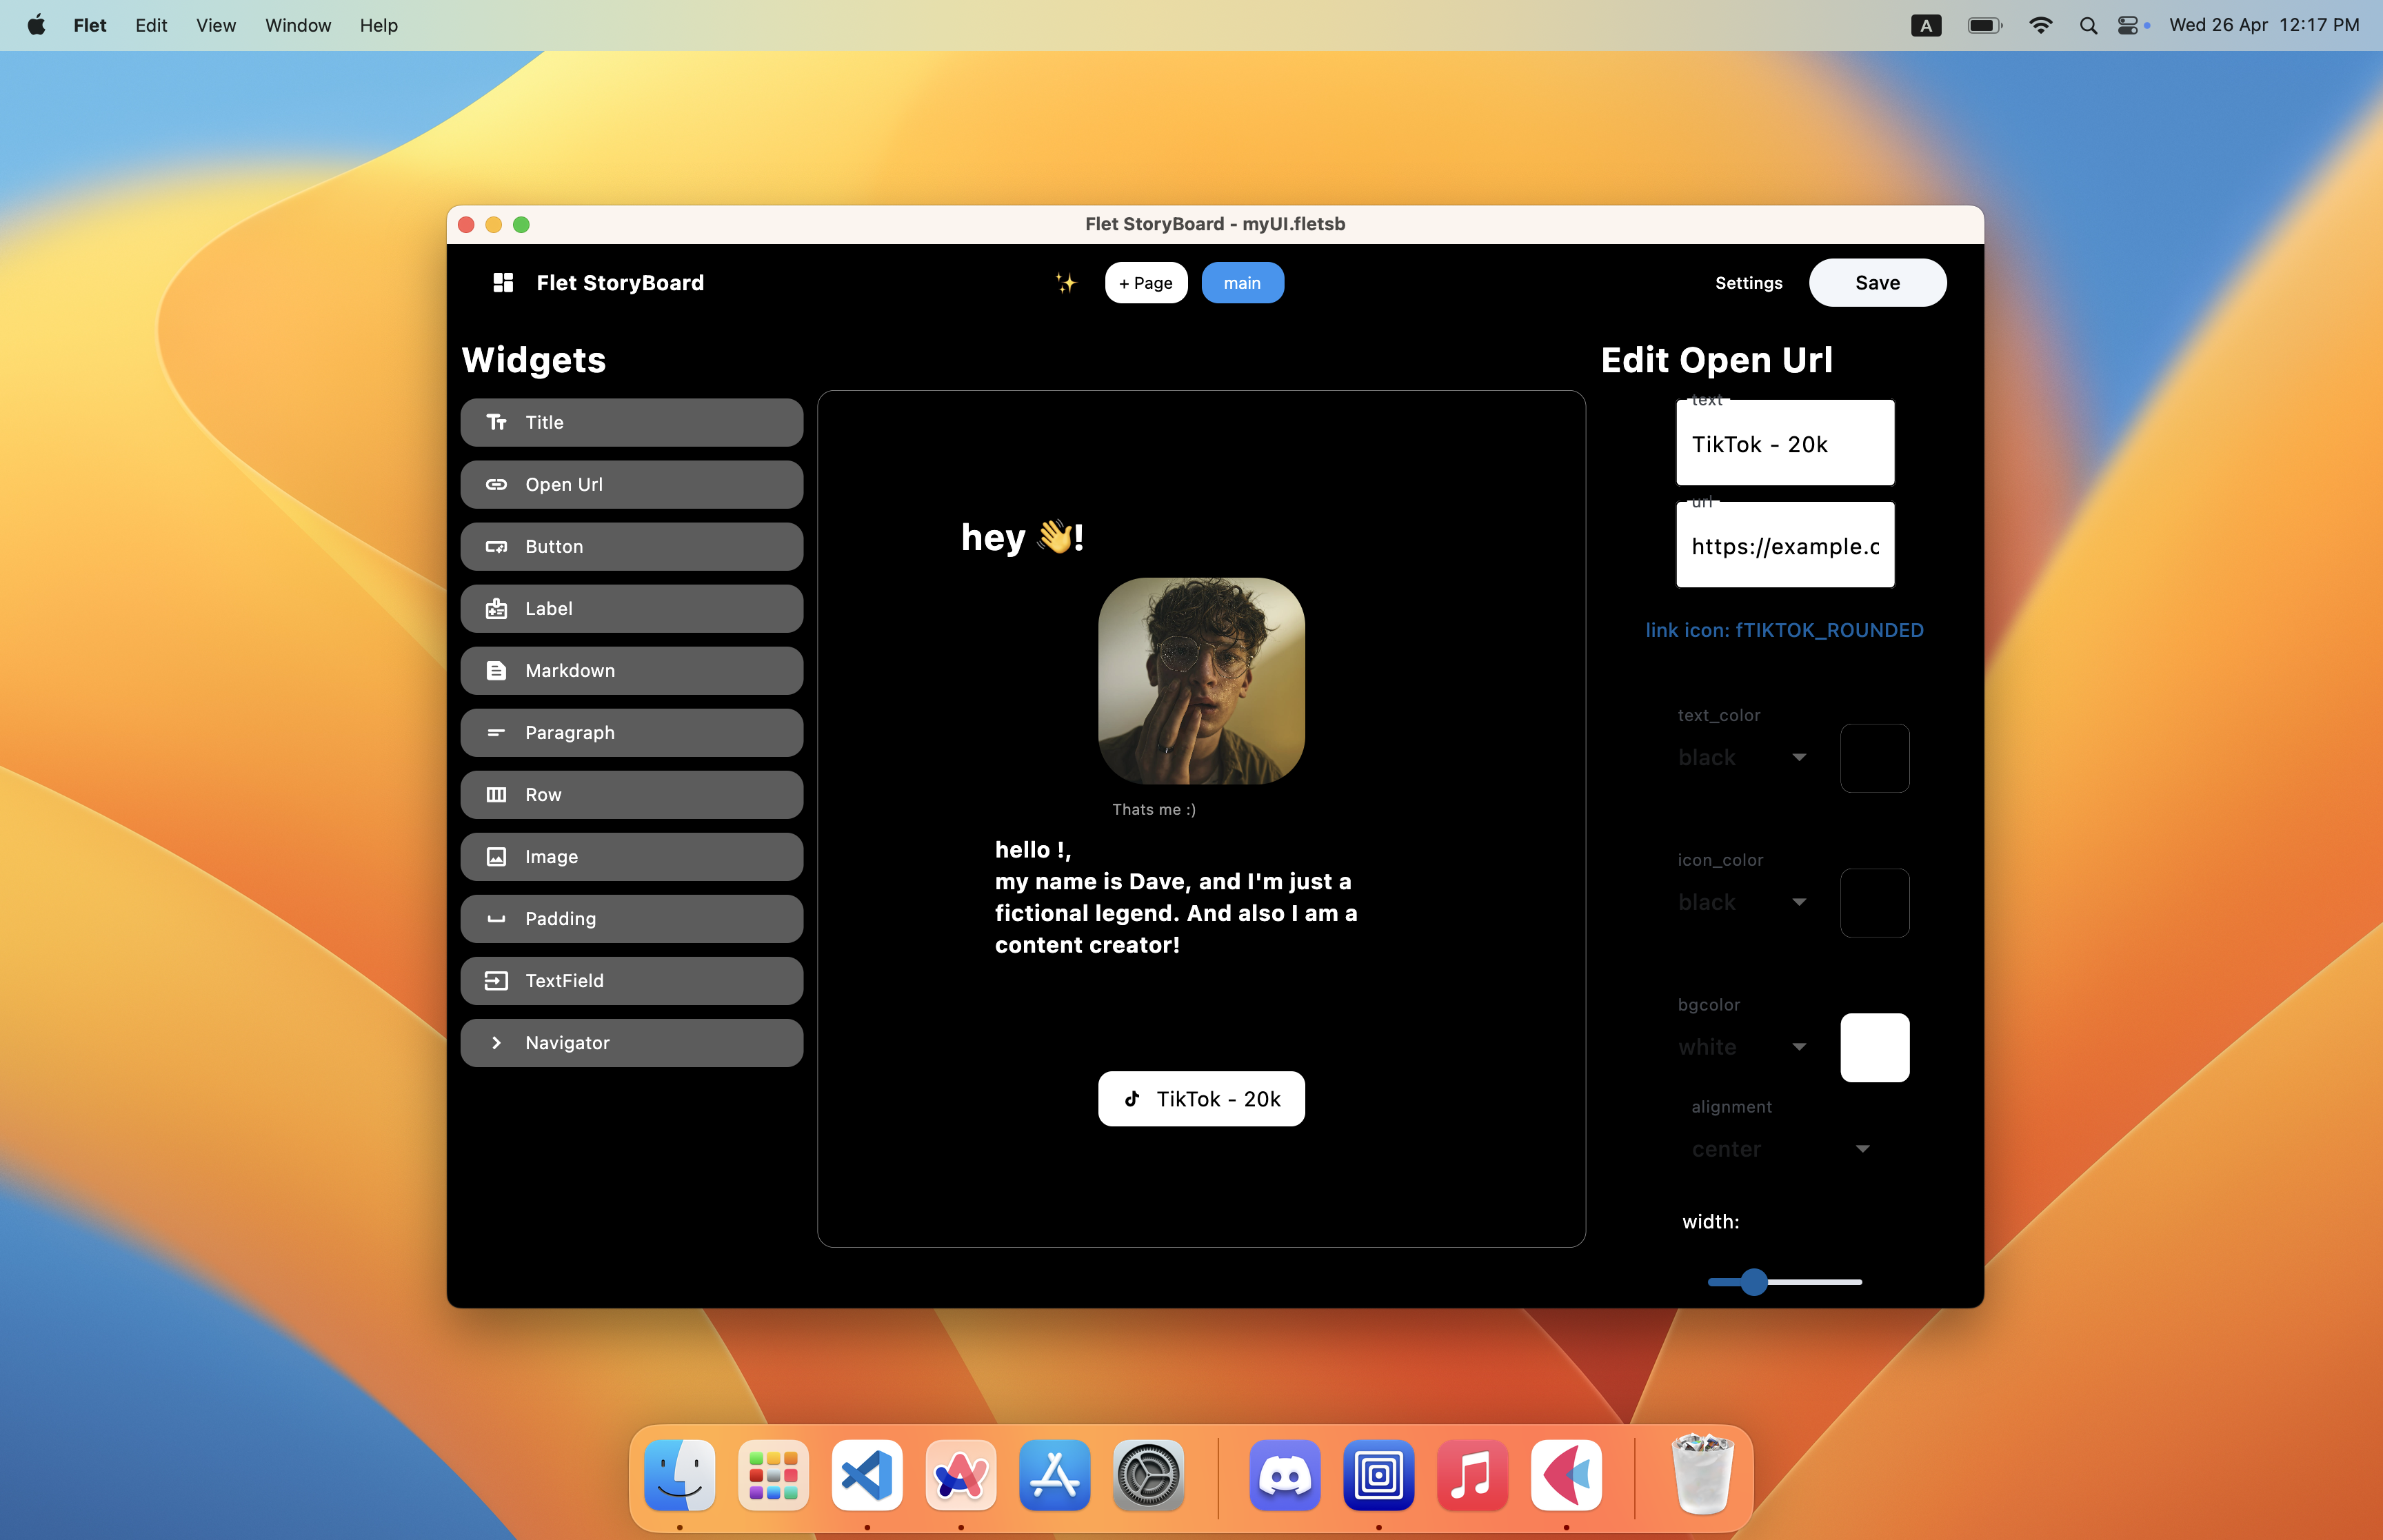Open Wi-Fi status menu
Viewport: 2383px width, 1540px height.
click(x=2041, y=25)
